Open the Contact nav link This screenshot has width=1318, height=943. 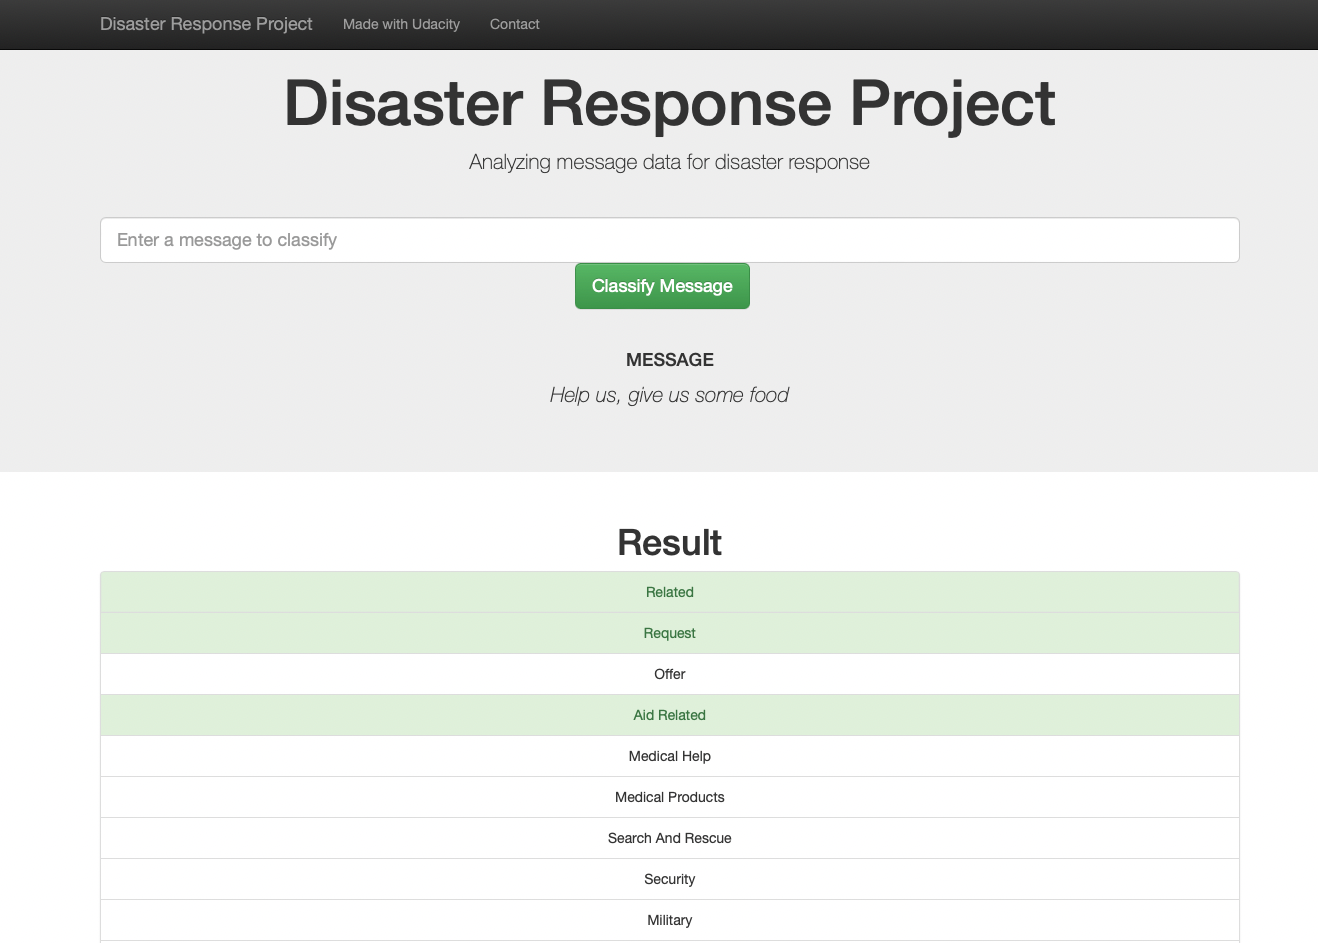pyautogui.click(x=514, y=24)
